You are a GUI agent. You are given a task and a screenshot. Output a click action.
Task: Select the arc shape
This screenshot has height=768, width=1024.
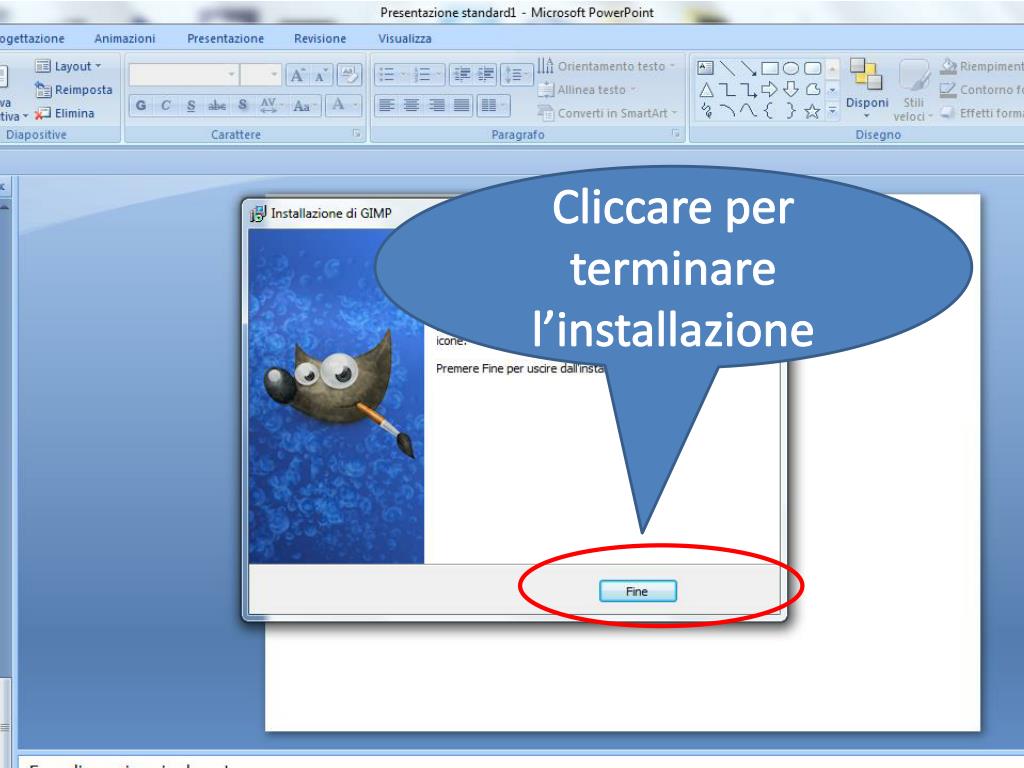pos(727,111)
